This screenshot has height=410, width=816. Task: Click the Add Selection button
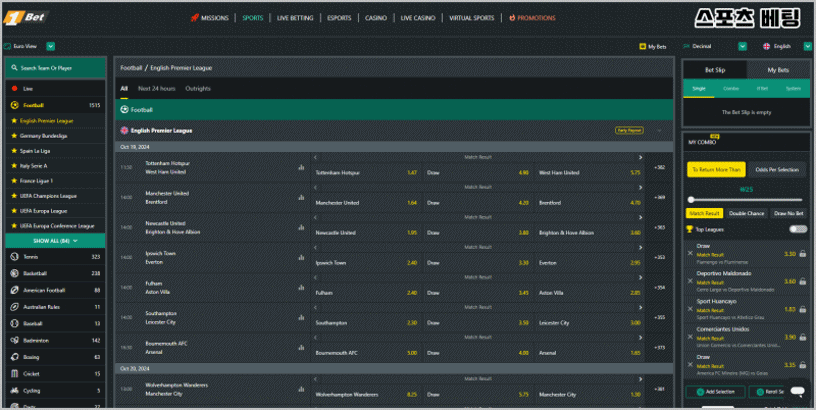(716, 392)
